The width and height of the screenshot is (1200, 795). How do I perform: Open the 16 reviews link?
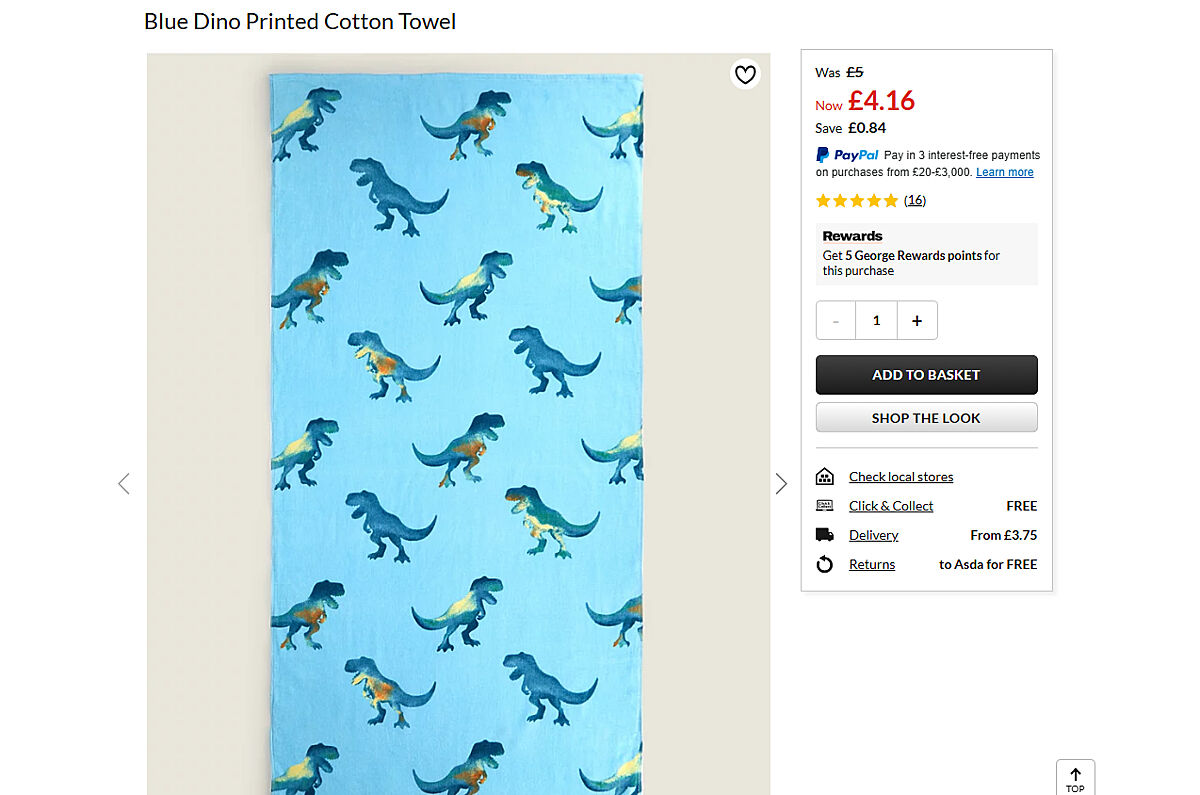click(x=915, y=201)
